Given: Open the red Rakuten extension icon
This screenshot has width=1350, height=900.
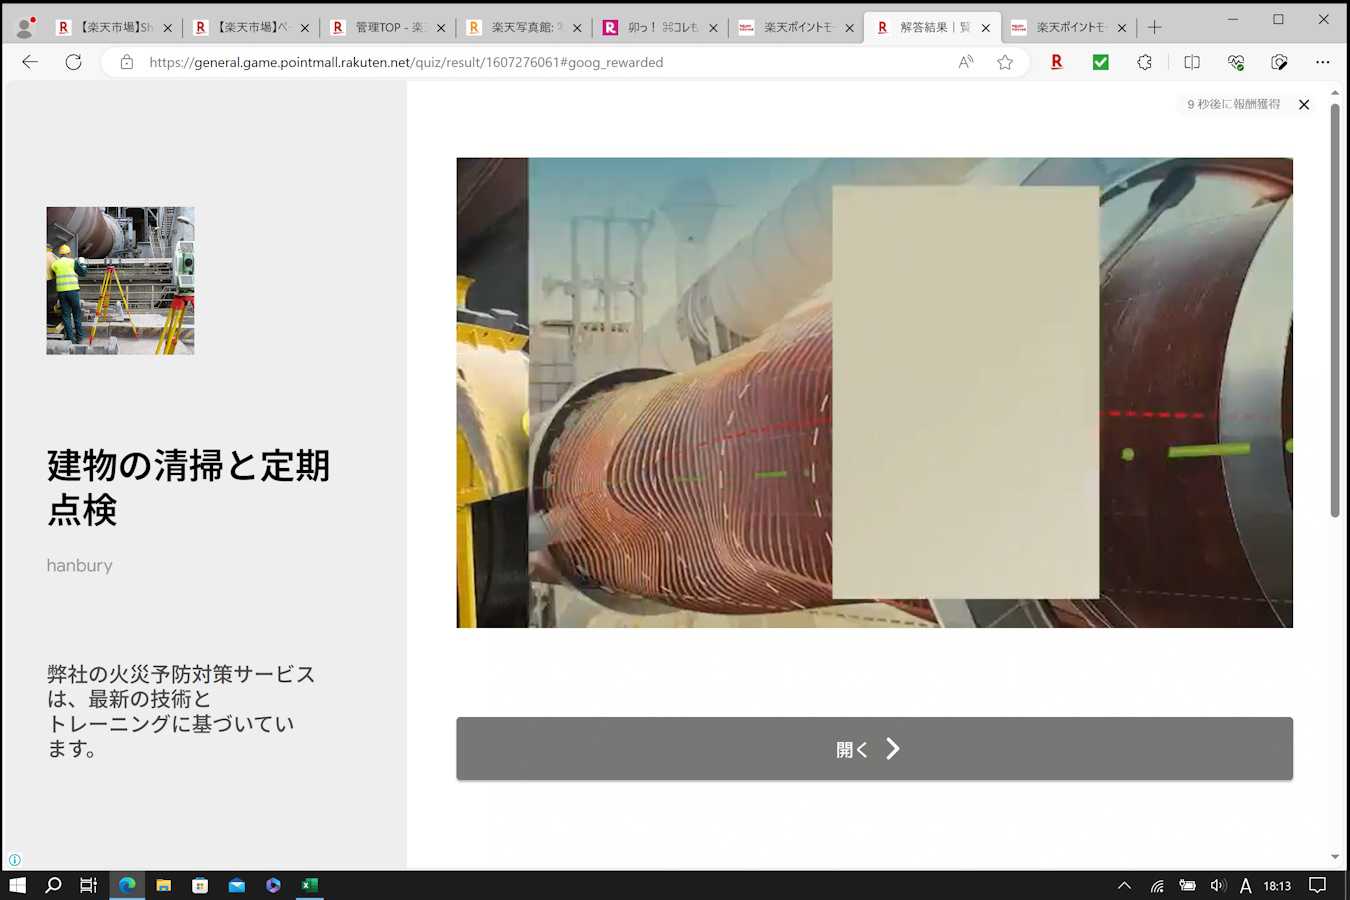Looking at the screenshot, I should coord(1056,62).
